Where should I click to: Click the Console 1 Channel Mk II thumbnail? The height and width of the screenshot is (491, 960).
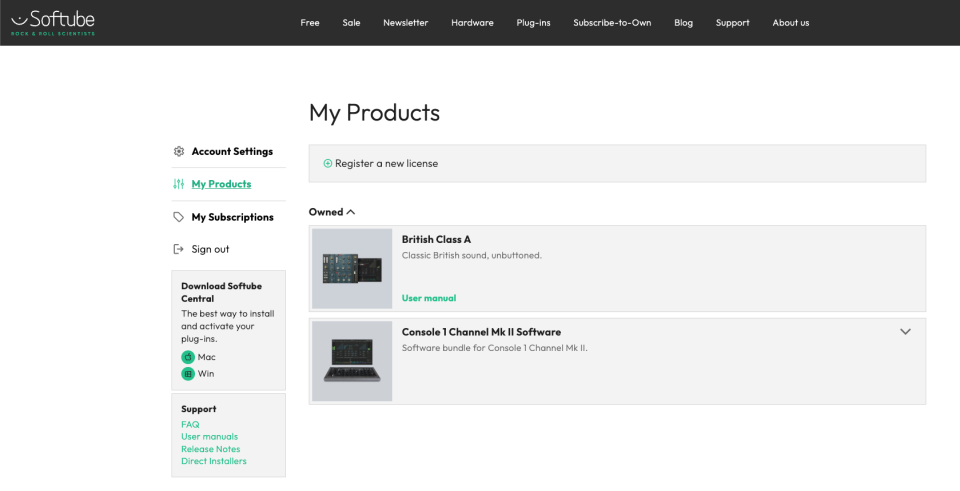click(x=352, y=361)
